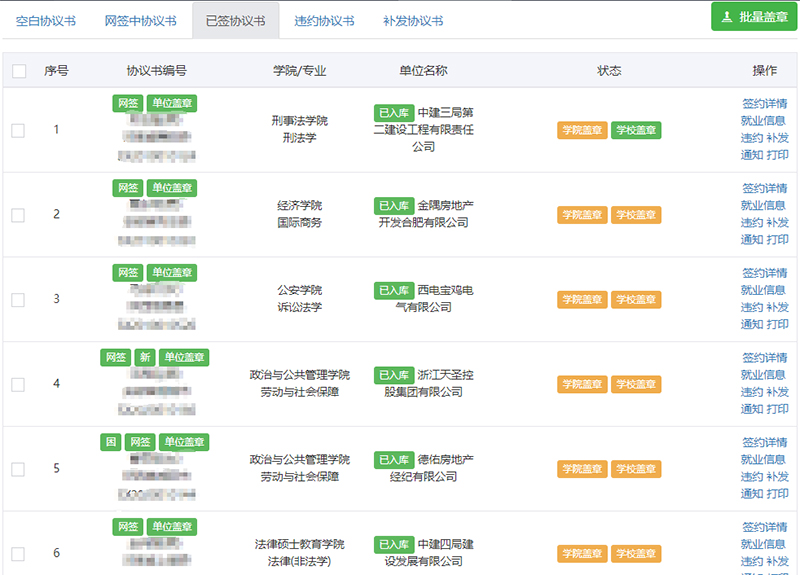Select the checkbox for row 3

[18, 299]
